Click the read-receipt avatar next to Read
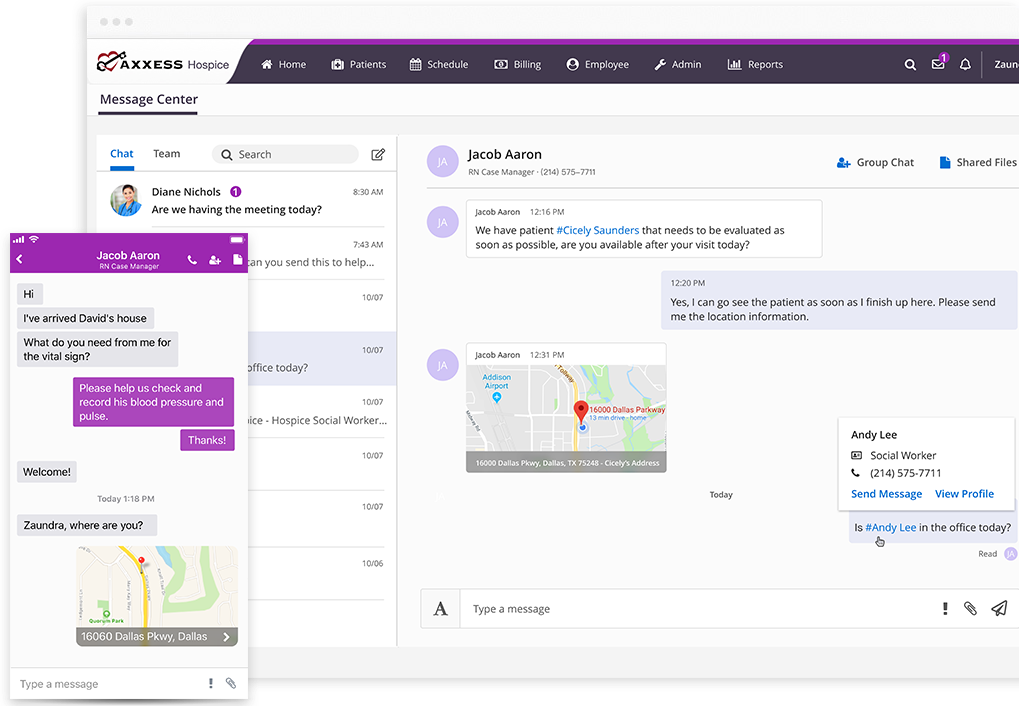 click(x=1011, y=554)
